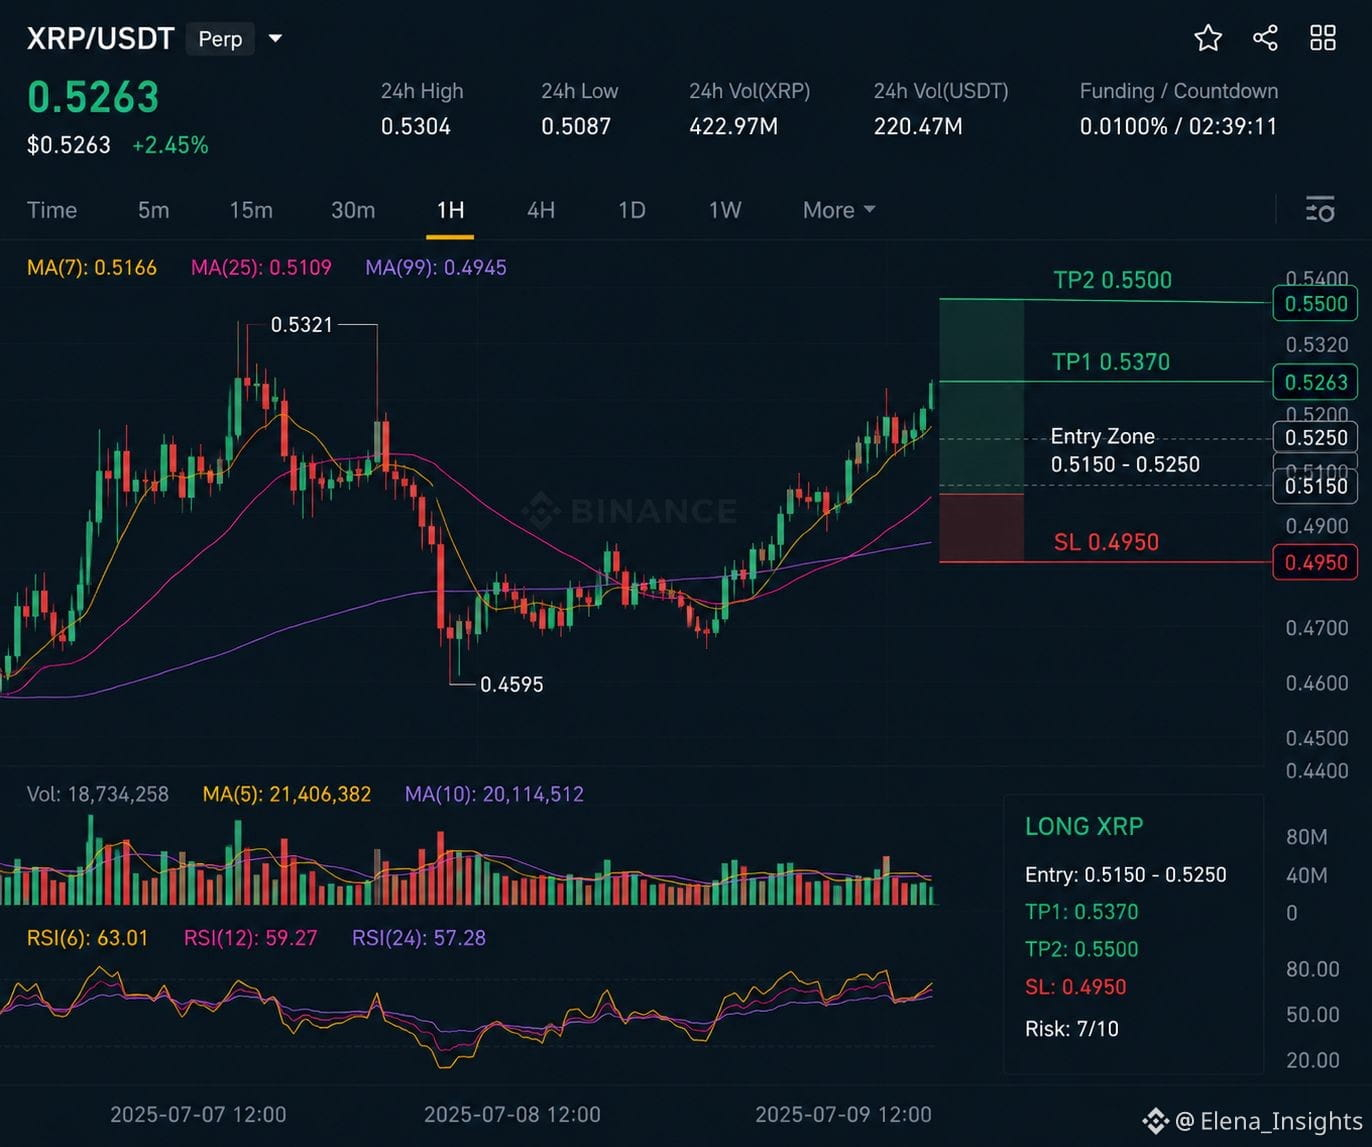Click the 0.5500 TP2 price tag on axis

(x=1316, y=303)
